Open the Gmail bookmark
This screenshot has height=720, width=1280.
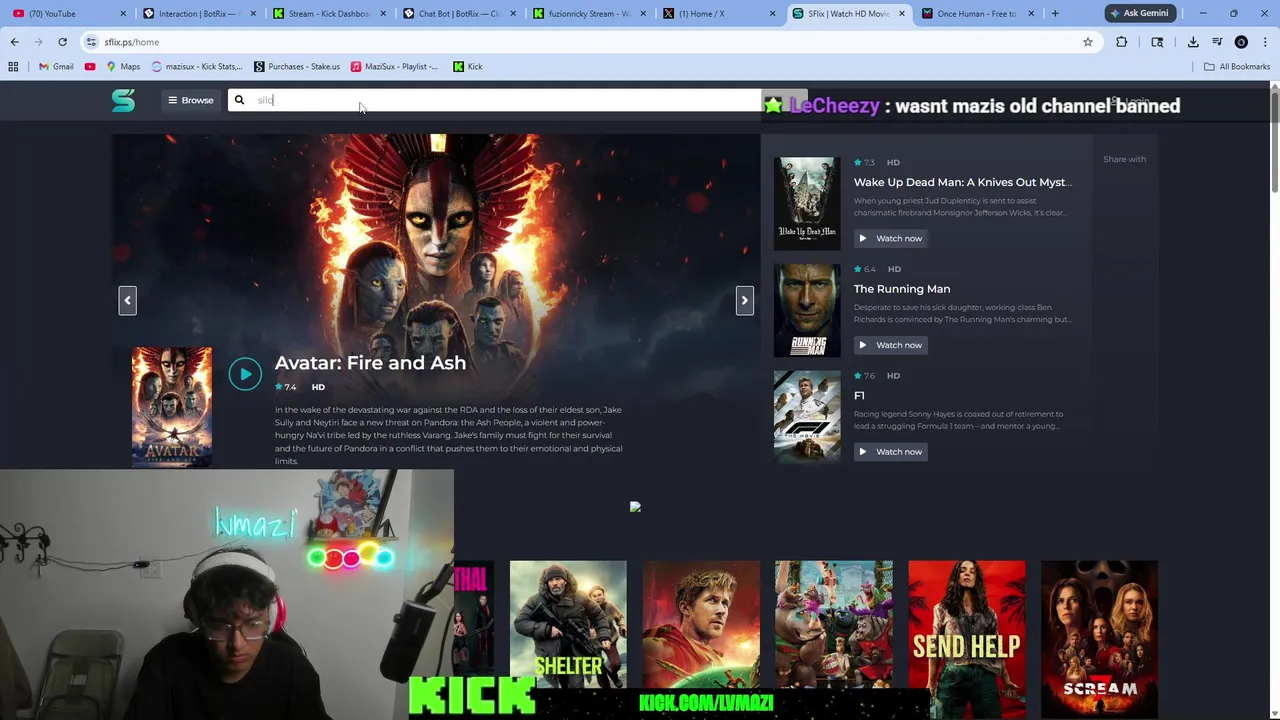(x=56, y=67)
